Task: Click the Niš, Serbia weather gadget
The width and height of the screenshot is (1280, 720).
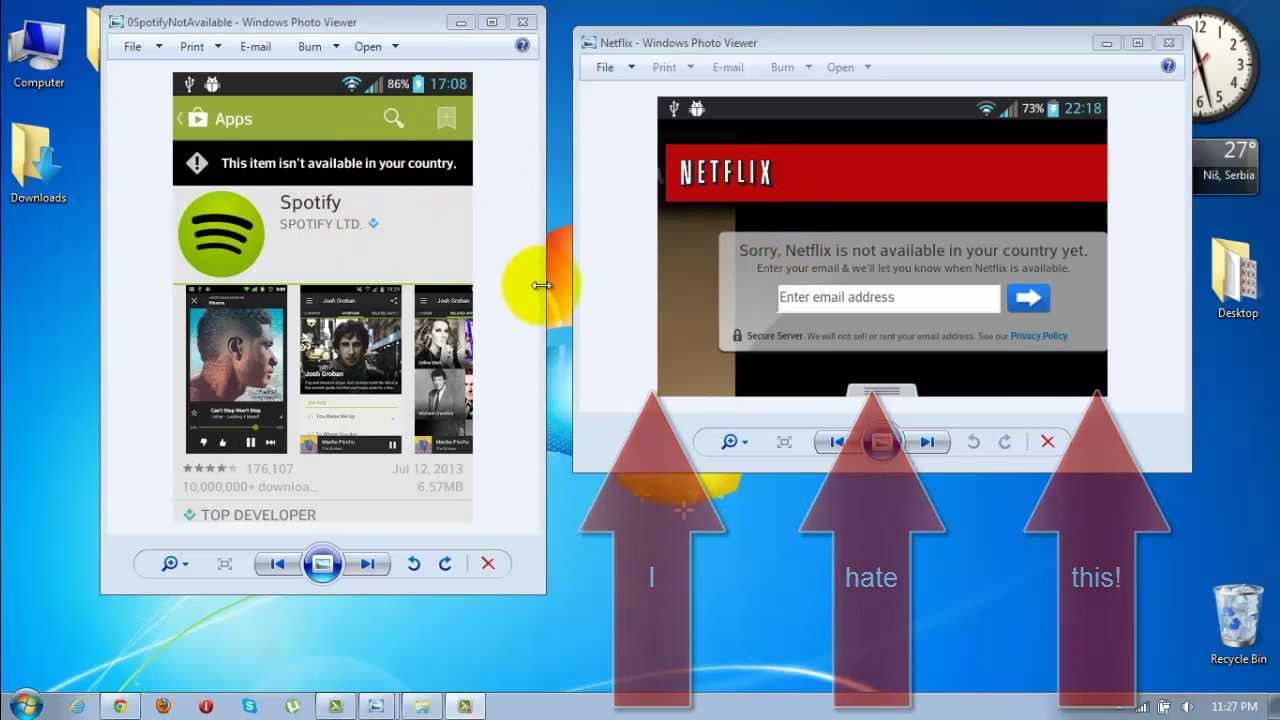Action: tap(1227, 165)
